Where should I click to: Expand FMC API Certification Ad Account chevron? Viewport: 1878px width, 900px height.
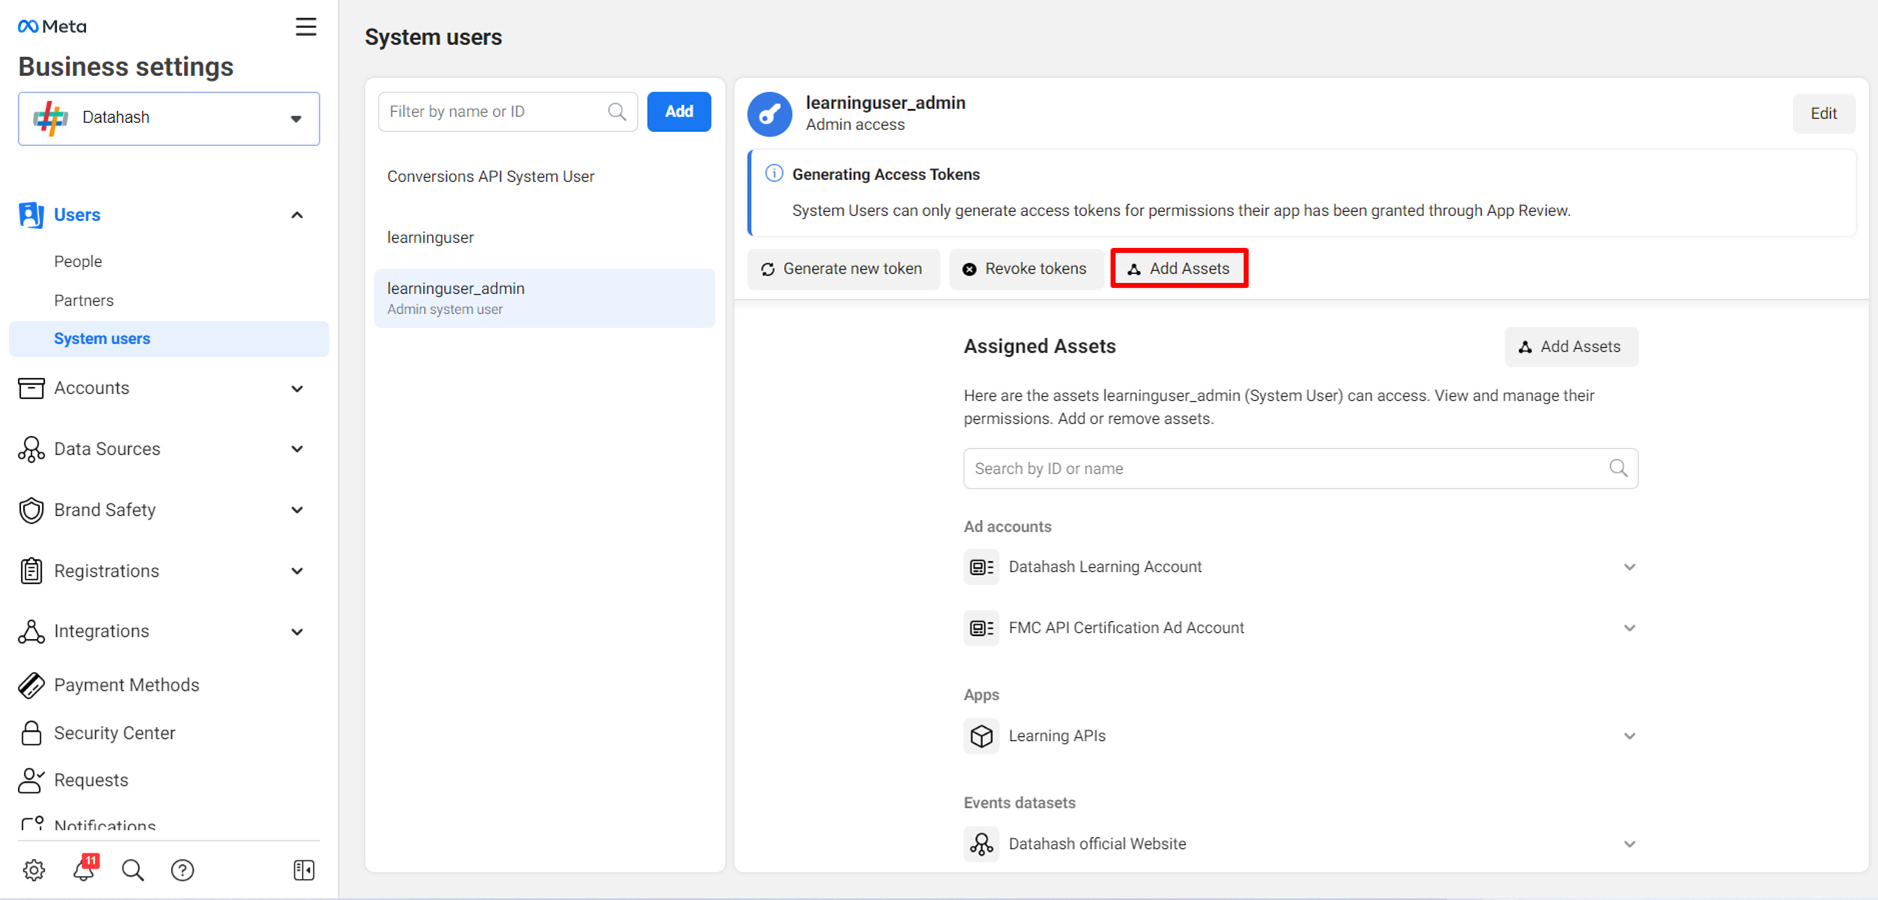coord(1629,628)
